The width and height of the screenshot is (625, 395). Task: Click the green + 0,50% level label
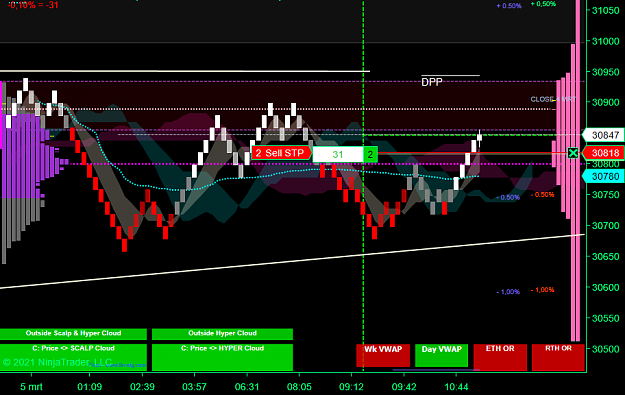pos(543,4)
